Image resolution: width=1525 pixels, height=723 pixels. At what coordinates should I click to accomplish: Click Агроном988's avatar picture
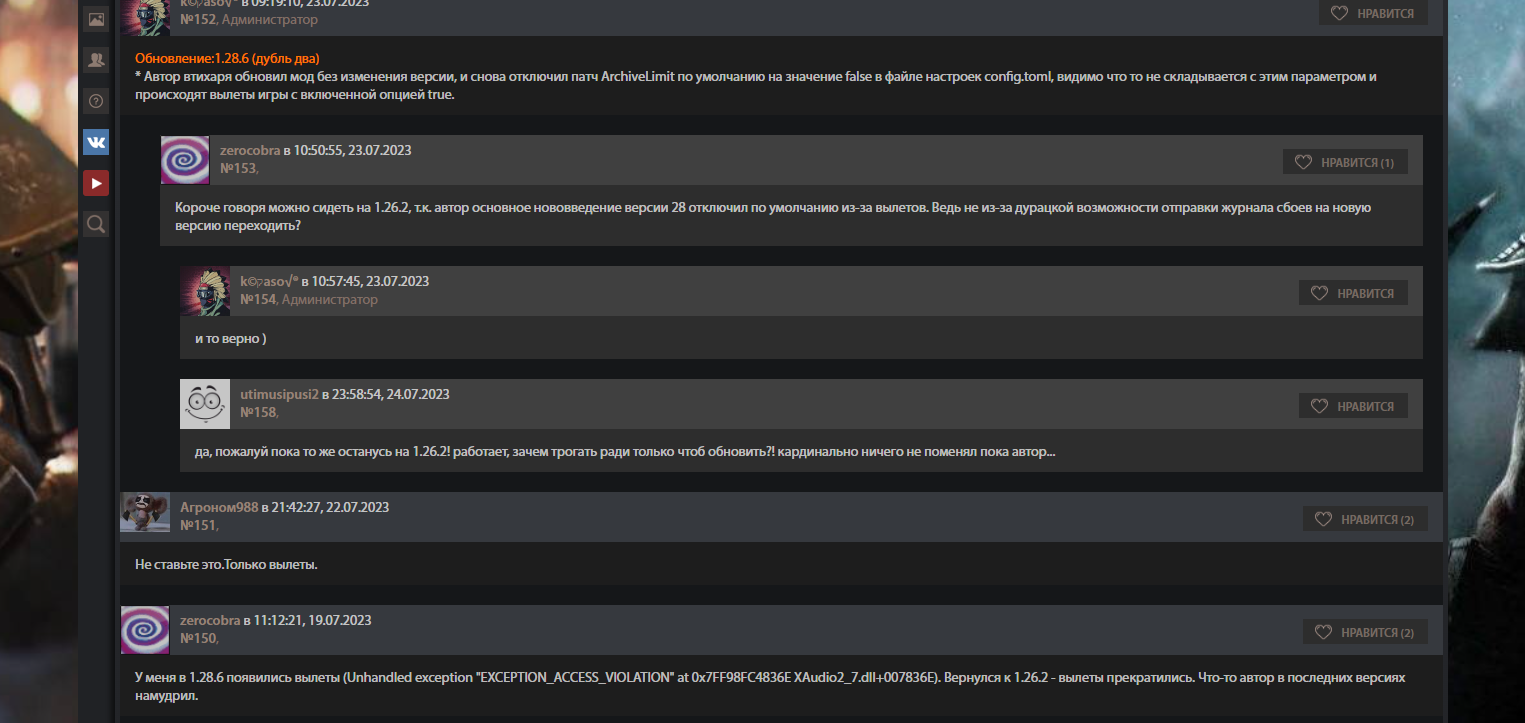pyautogui.click(x=145, y=512)
